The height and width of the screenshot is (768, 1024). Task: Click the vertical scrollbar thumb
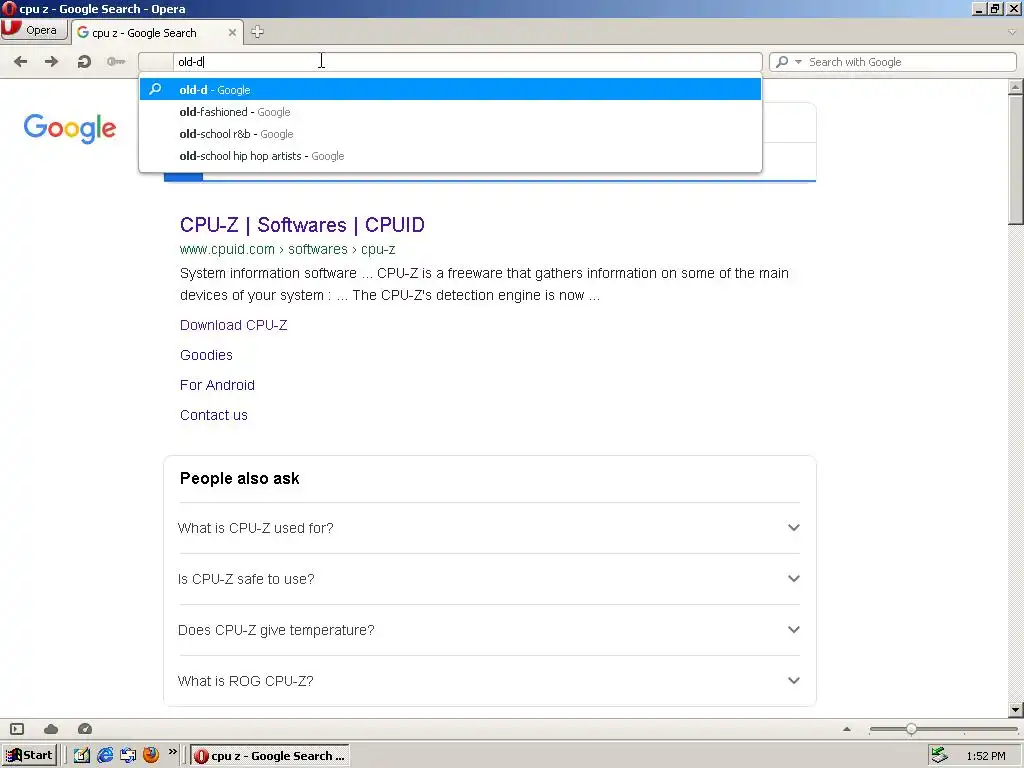(x=1016, y=160)
